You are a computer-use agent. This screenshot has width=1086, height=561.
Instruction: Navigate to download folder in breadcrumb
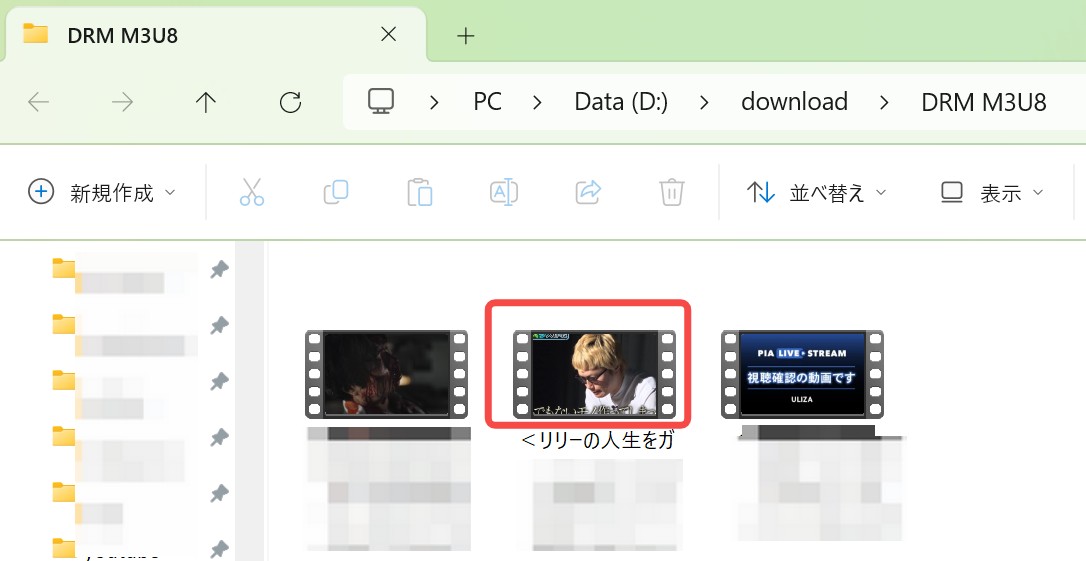794,102
